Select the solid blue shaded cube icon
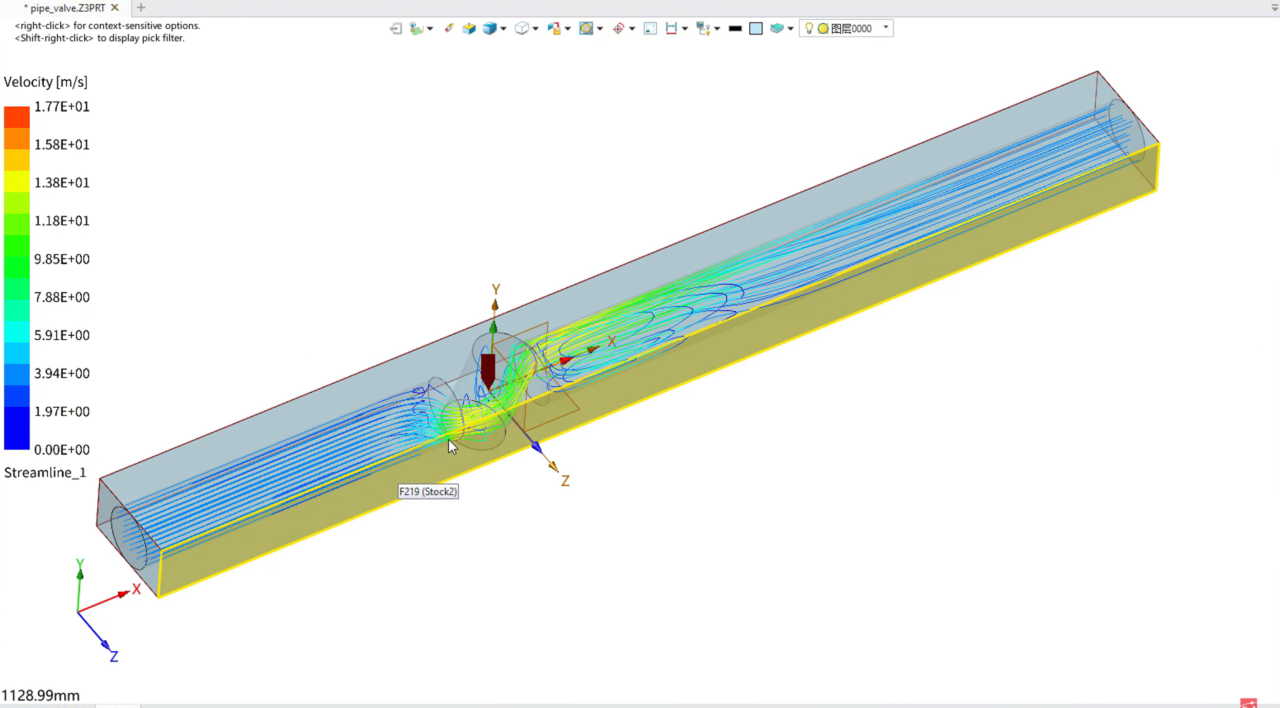Image resolution: width=1280 pixels, height=708 pixels. click(x=490, y=29)
